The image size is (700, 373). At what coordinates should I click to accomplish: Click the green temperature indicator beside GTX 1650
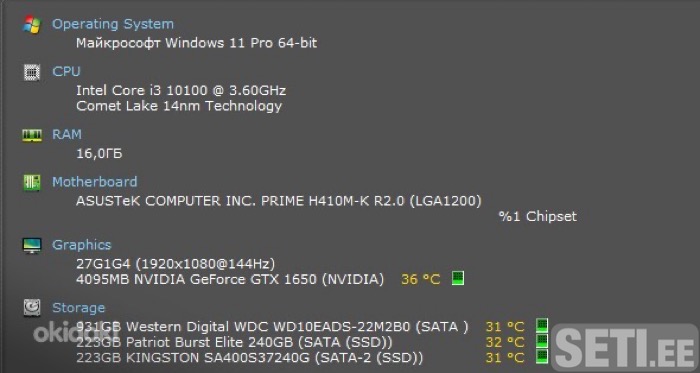pyautogui.click(x=458, y=278)
